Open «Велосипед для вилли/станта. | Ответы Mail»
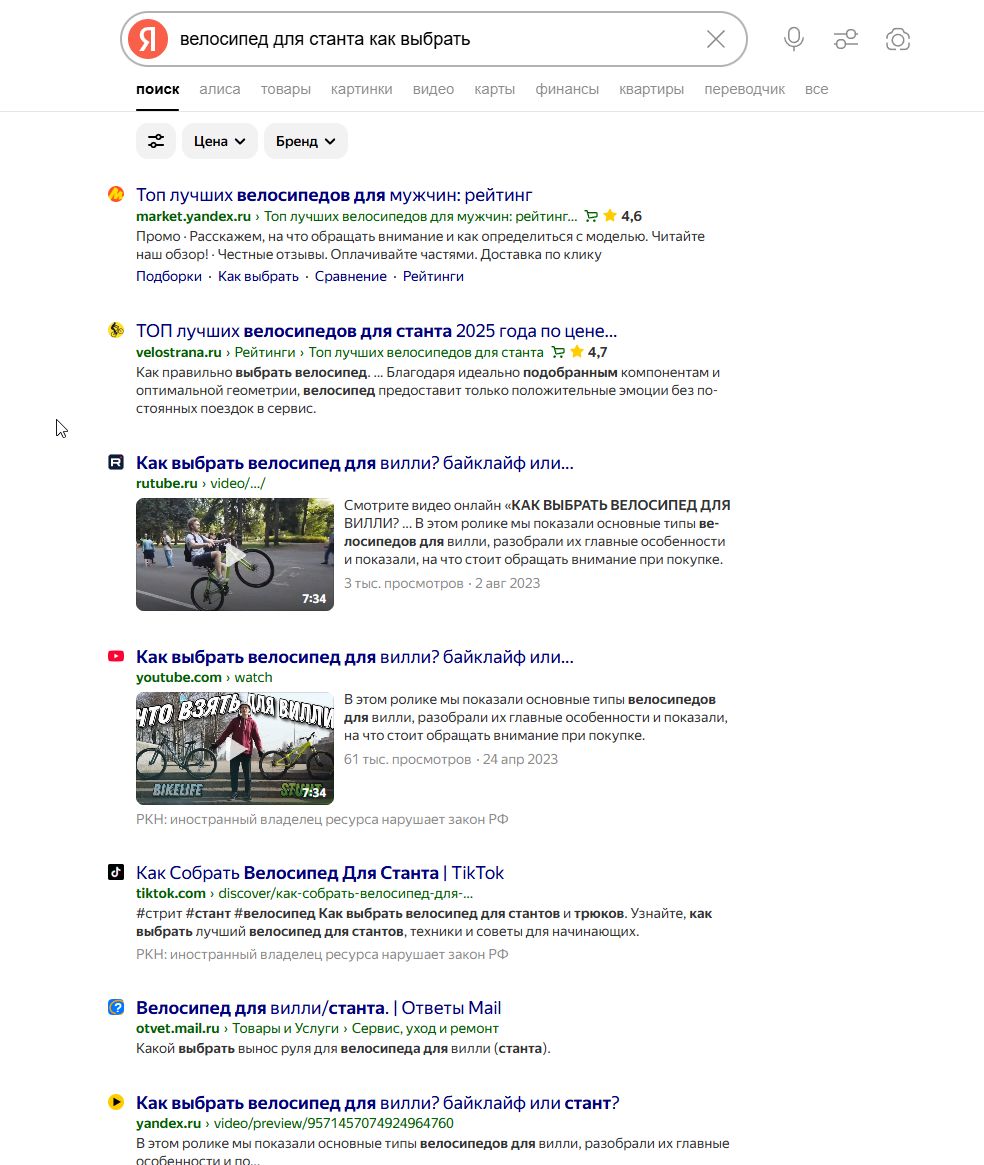This screenshot has height=1165, width=984. 318,1007
